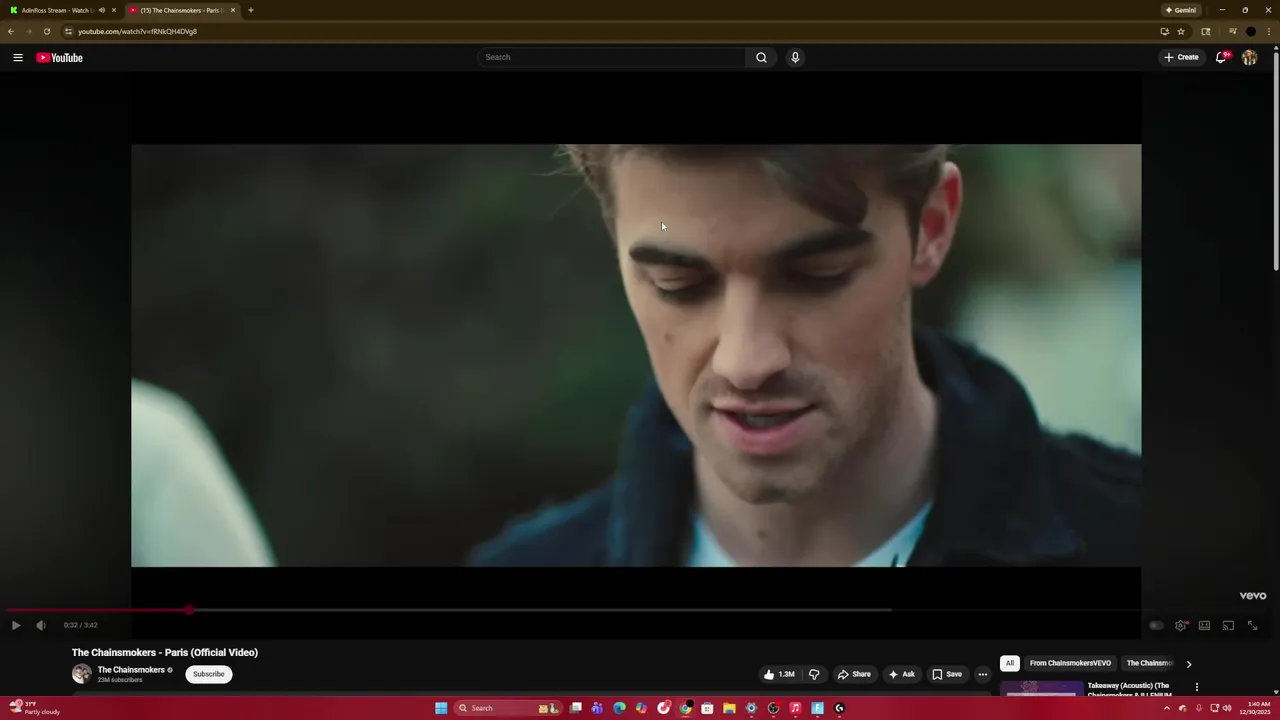Select the All filter chip
1280x720 pixels.
(x=1010, y=663)
